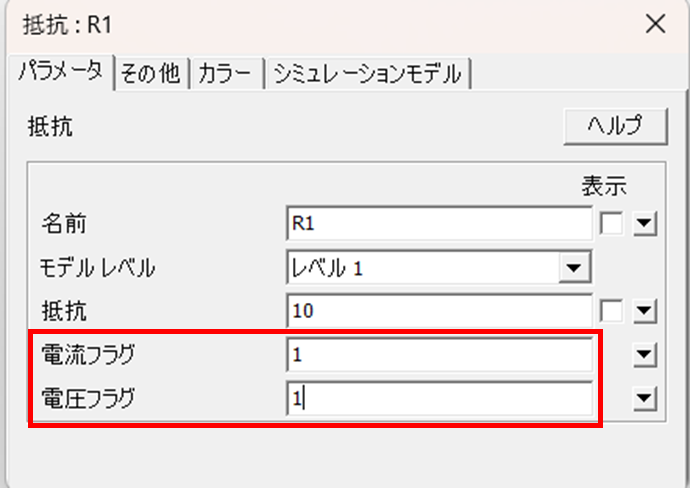Click the モデル レベル label text
Image resolution: width=690 pixels, height=488 pixels.
click(98, 268)
